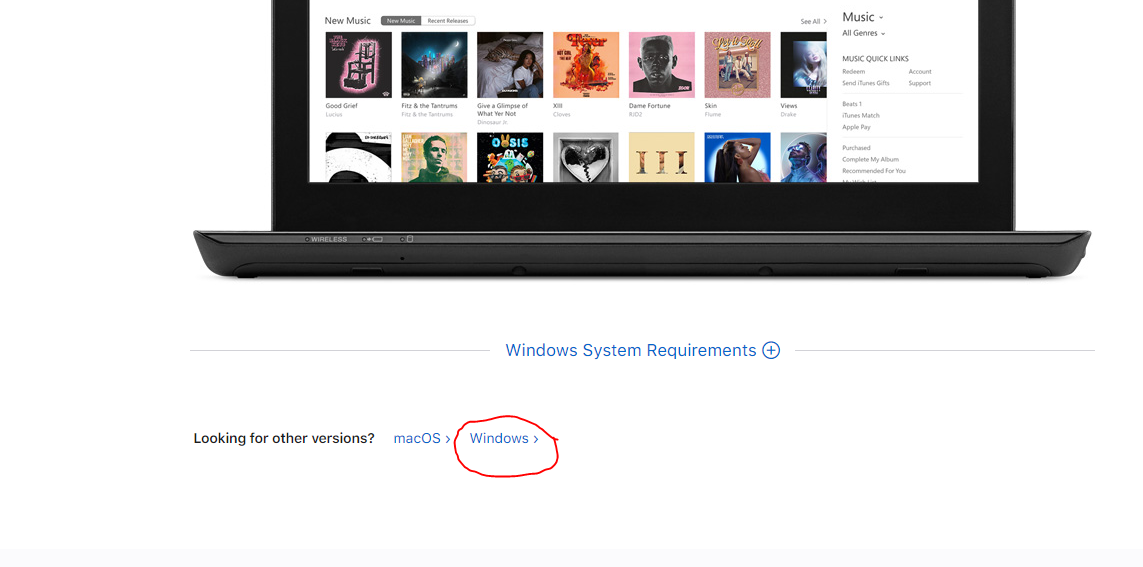Open the blue cover with posing woman
This screenshot has width=1143, height=567.
pos(737,157)
